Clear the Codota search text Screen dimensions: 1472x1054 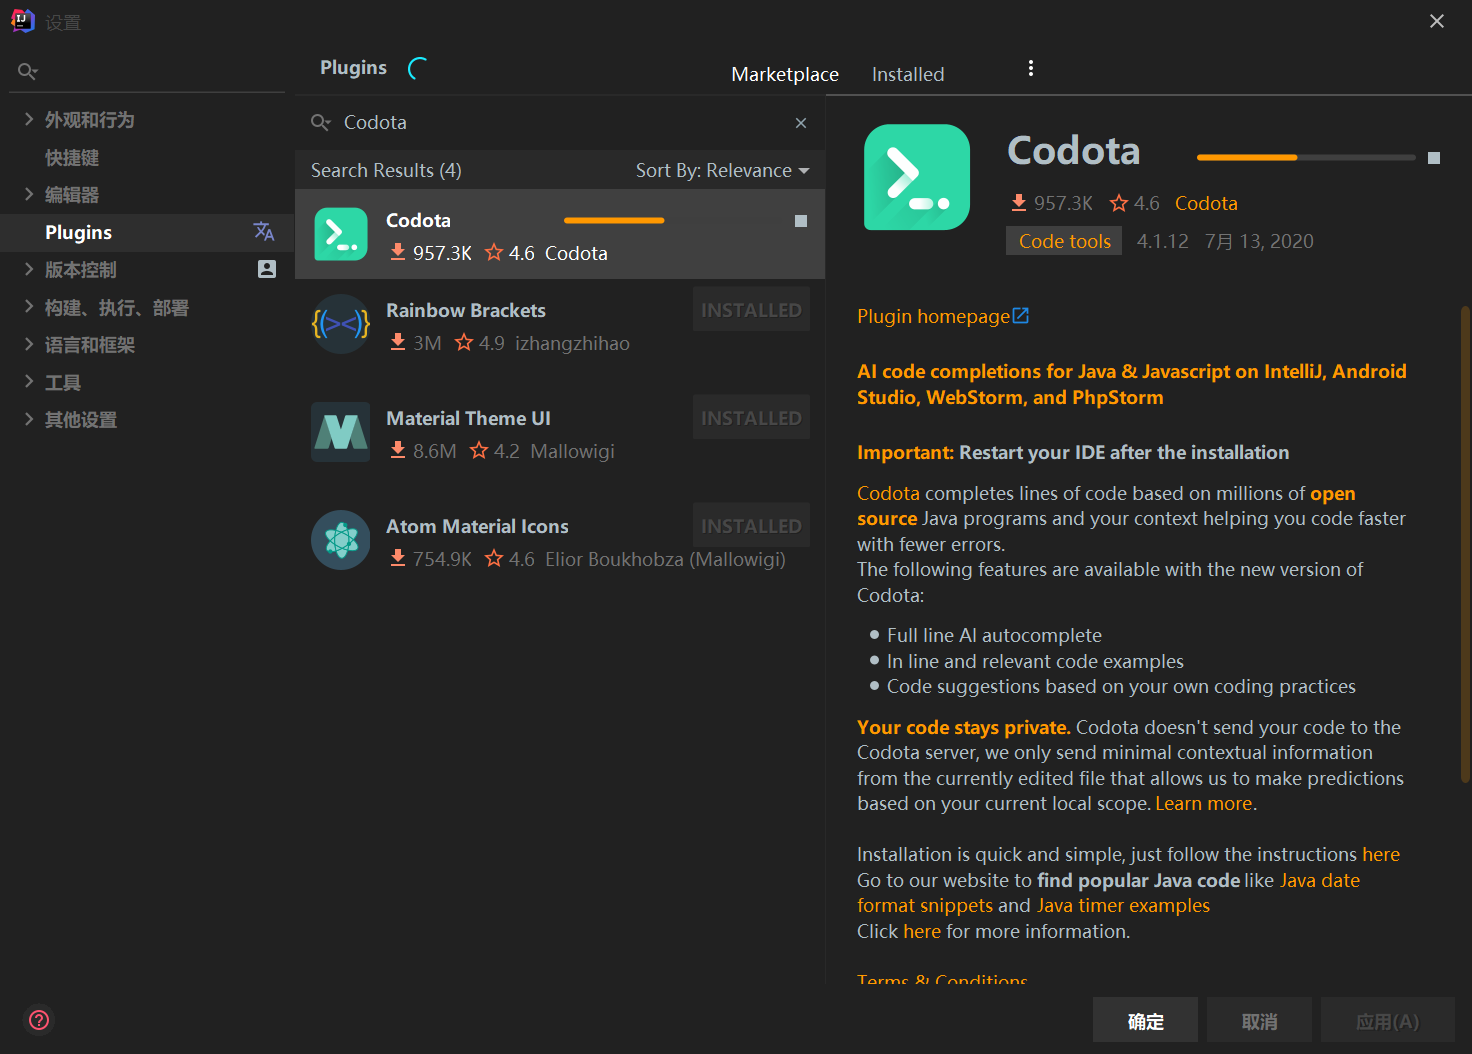coord(801,123)
